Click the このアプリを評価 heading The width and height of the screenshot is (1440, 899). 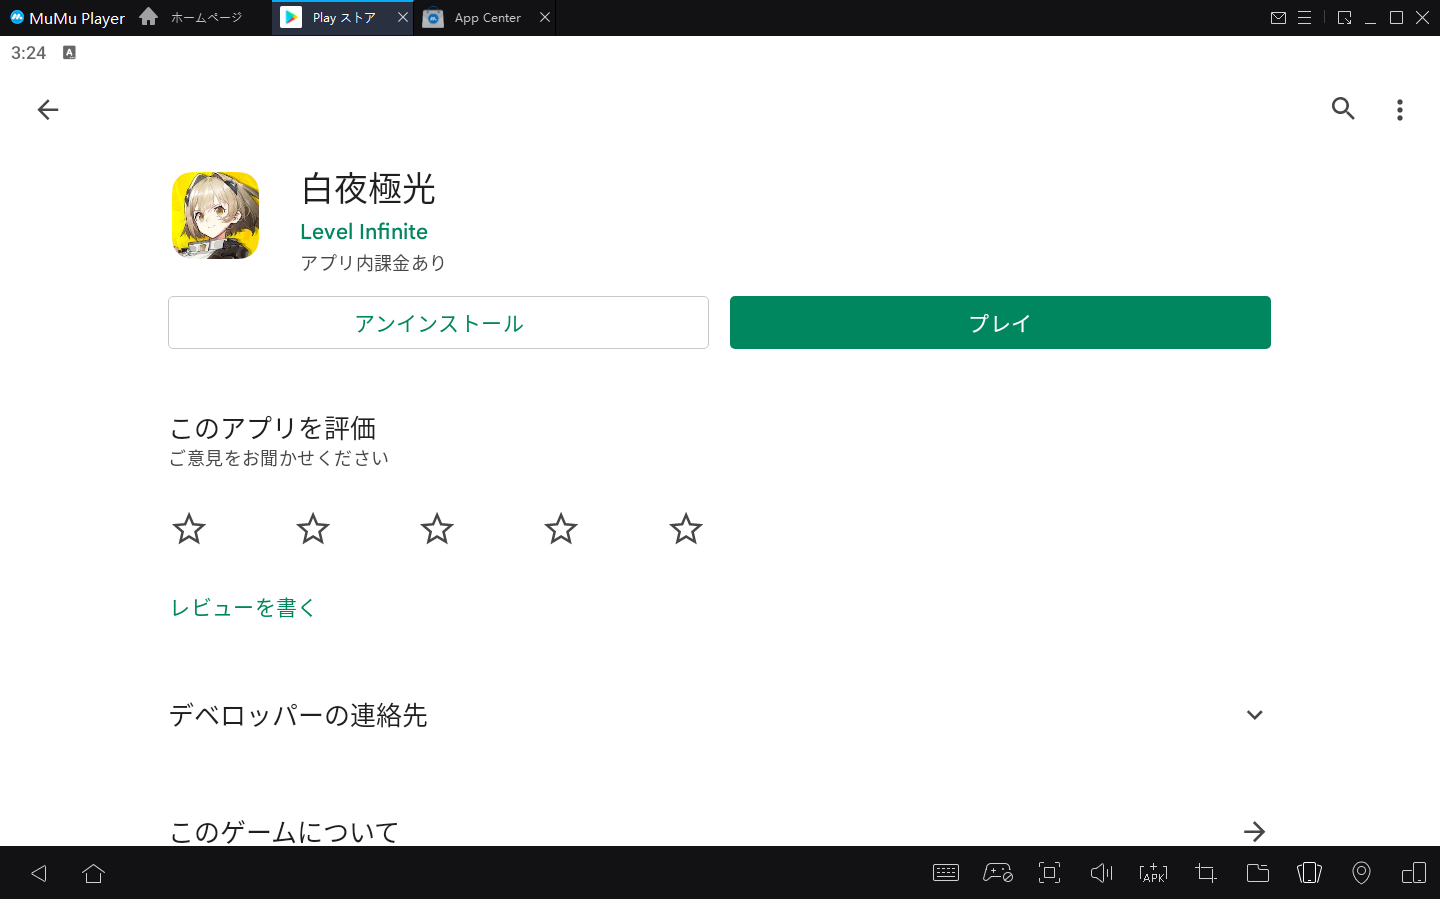[x=273, y=428]
